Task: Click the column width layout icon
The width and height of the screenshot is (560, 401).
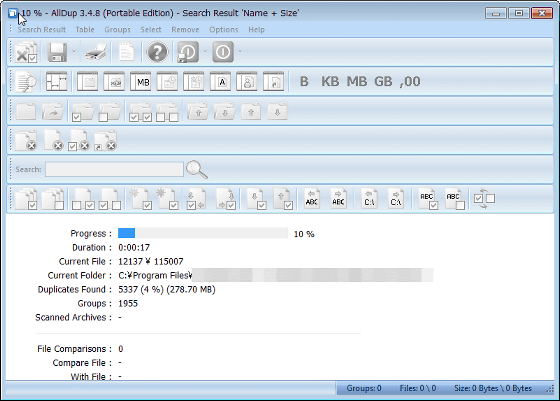Action: tap(56, 82)
